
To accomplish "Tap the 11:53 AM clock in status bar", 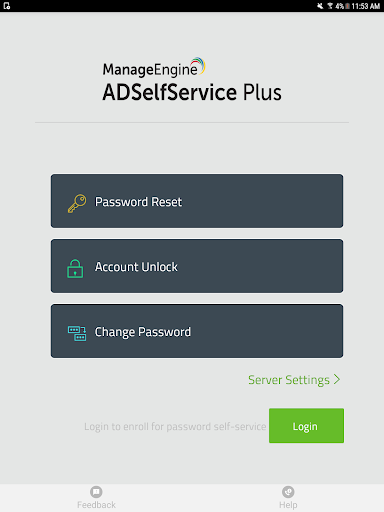I will 366,6.
